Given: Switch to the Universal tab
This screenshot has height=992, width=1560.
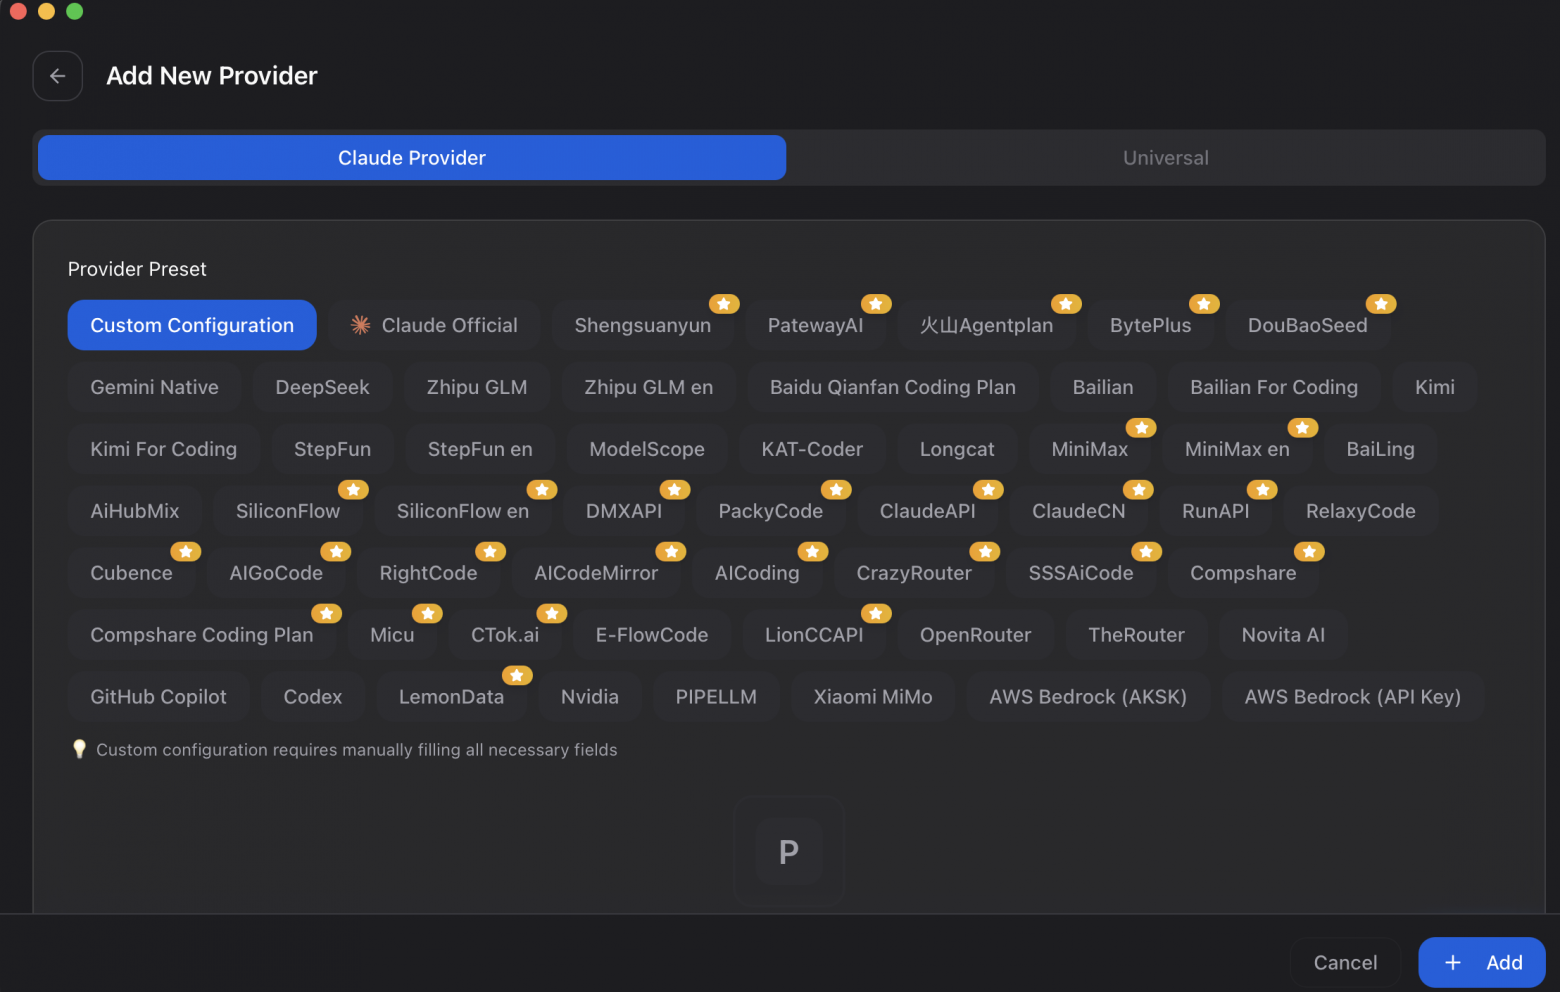Looking at the screenshot, I should point(1166,158).
